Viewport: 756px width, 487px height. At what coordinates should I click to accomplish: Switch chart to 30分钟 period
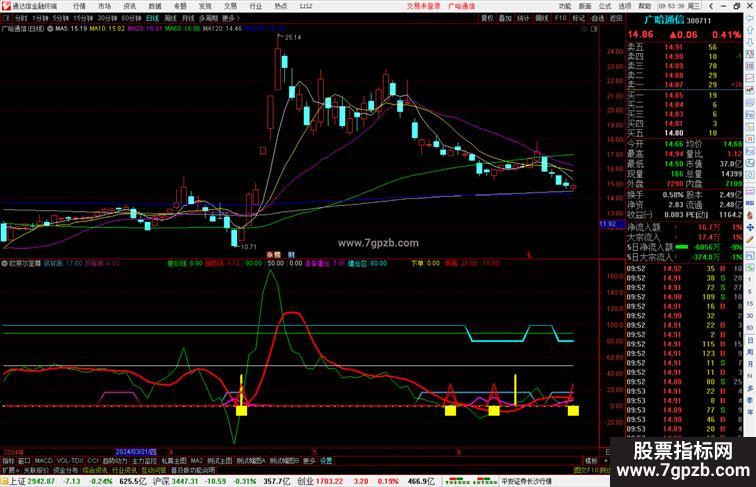tap(107, 18)
